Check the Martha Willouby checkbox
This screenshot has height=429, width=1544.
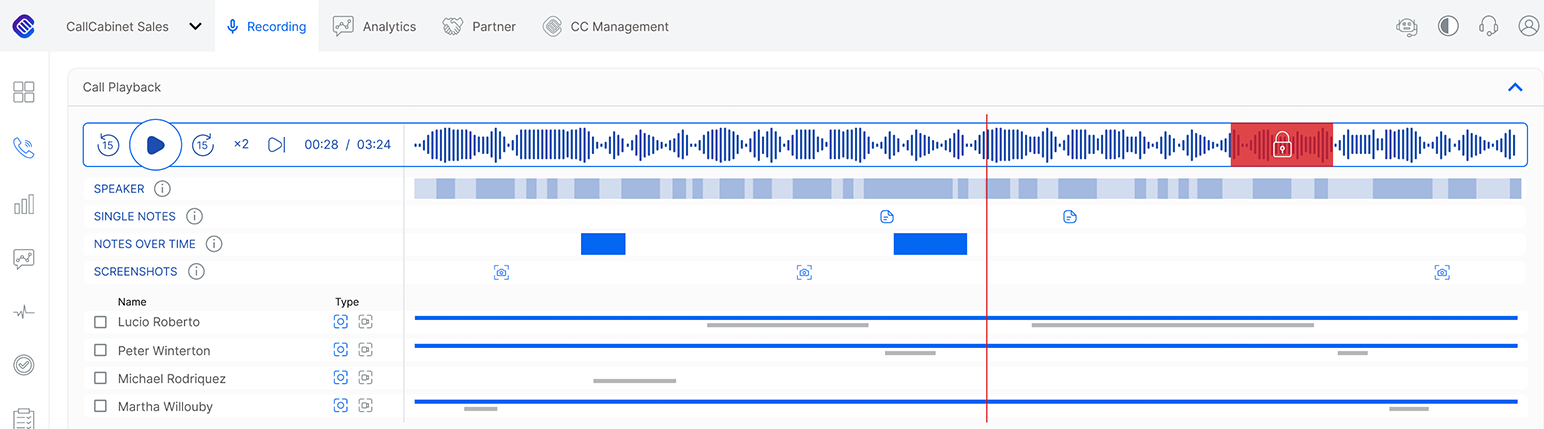coord(100,406)
